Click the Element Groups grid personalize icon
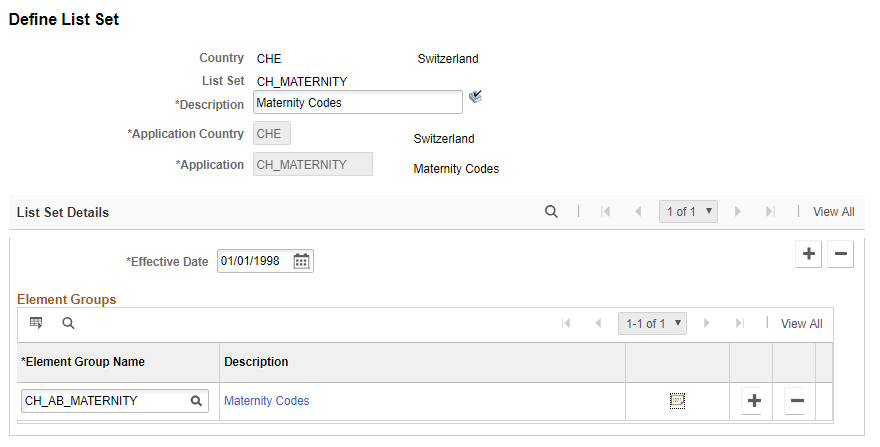 pos(36,323)
